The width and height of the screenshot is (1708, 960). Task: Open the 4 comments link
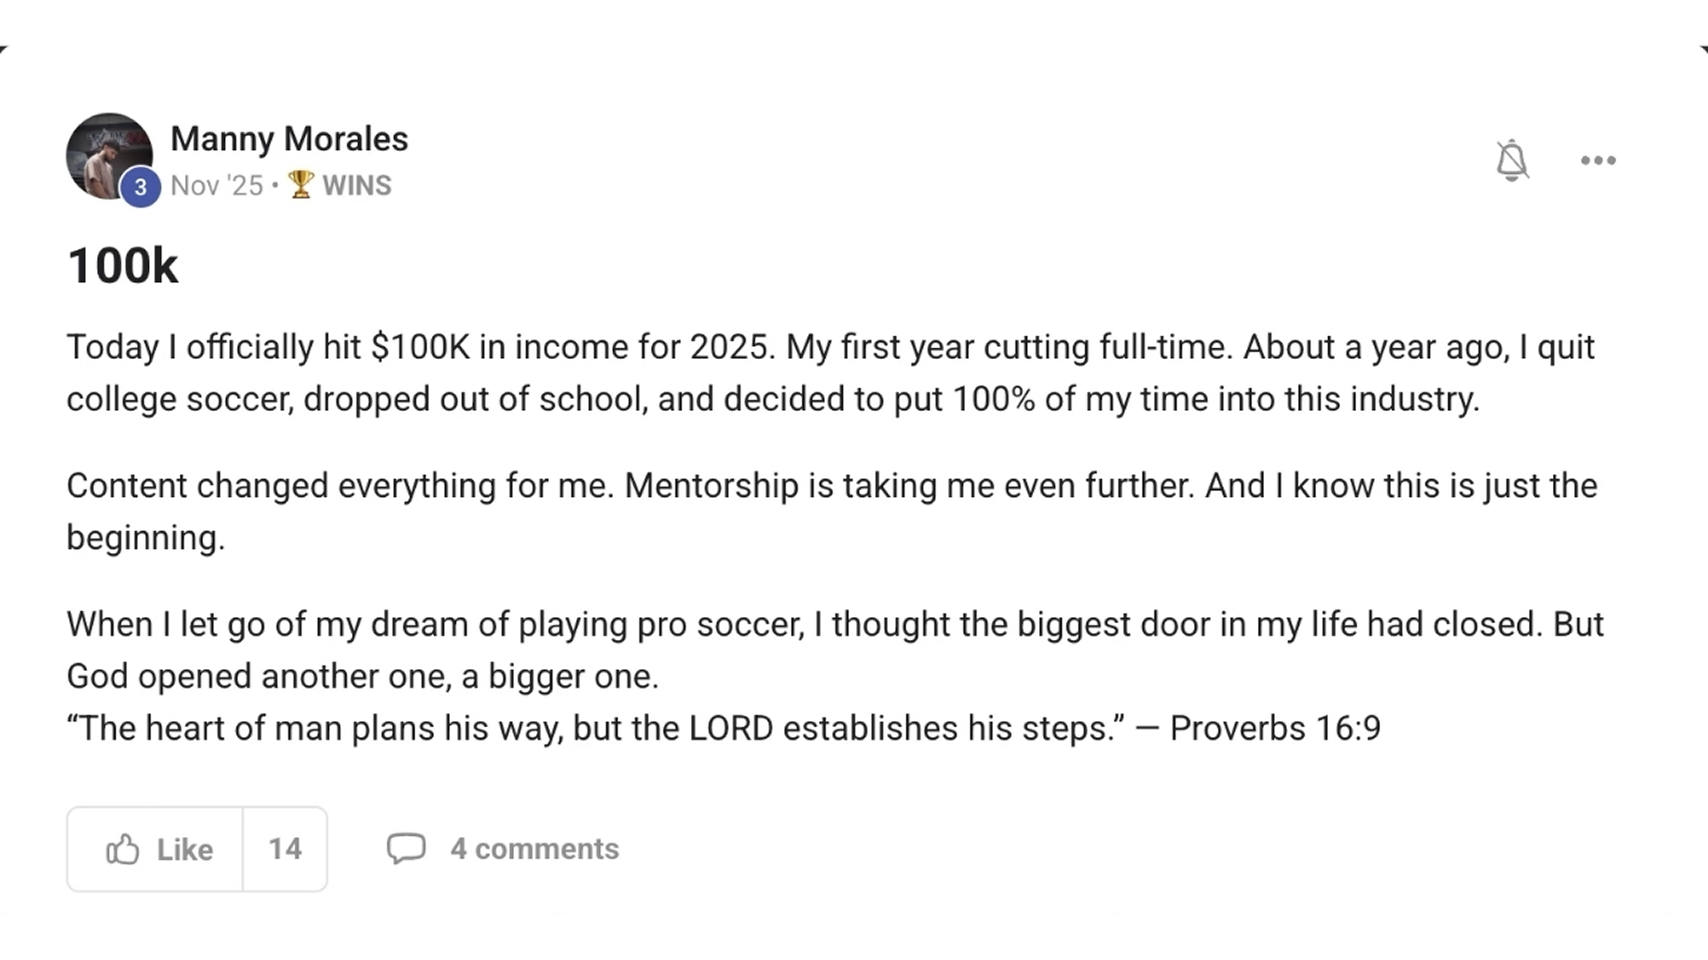534,849
